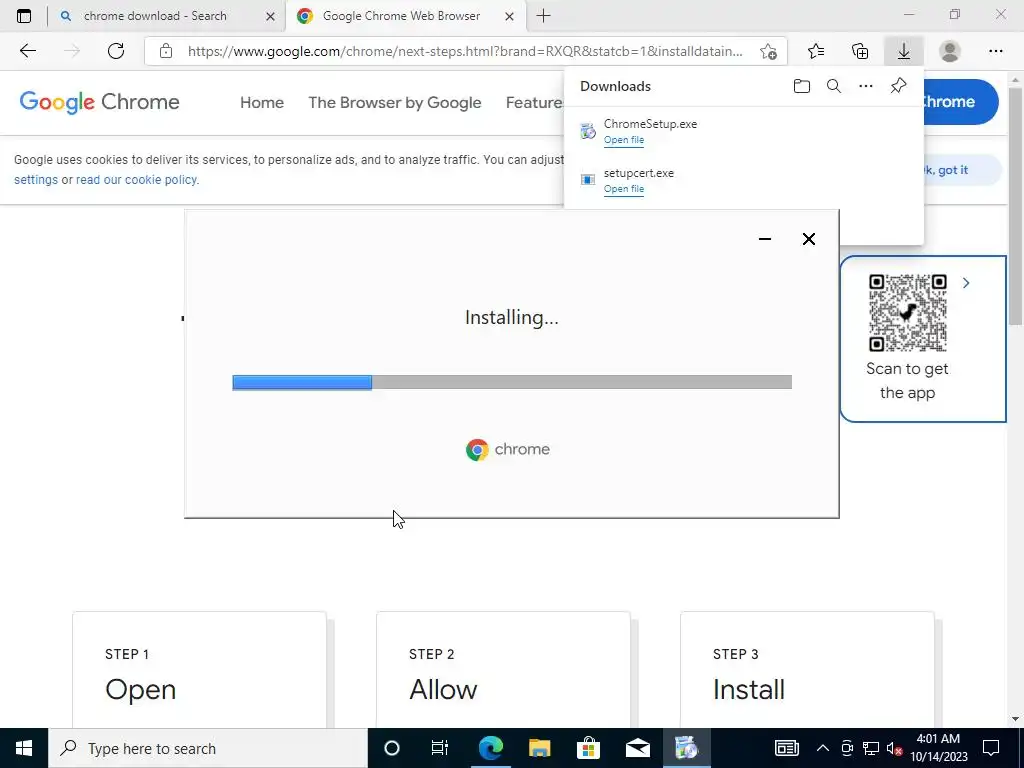Open file link for setupcert.exe

pos(624,189)
